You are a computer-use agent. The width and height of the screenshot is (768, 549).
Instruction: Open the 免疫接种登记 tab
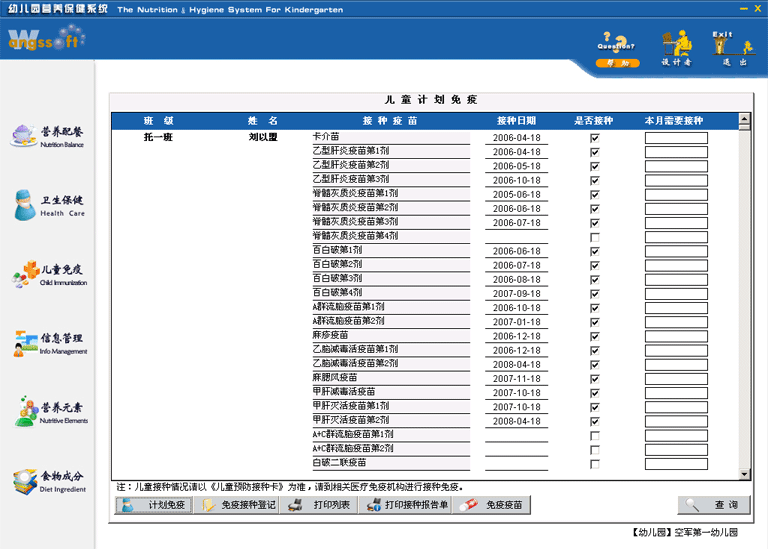[x=237, y=505]
